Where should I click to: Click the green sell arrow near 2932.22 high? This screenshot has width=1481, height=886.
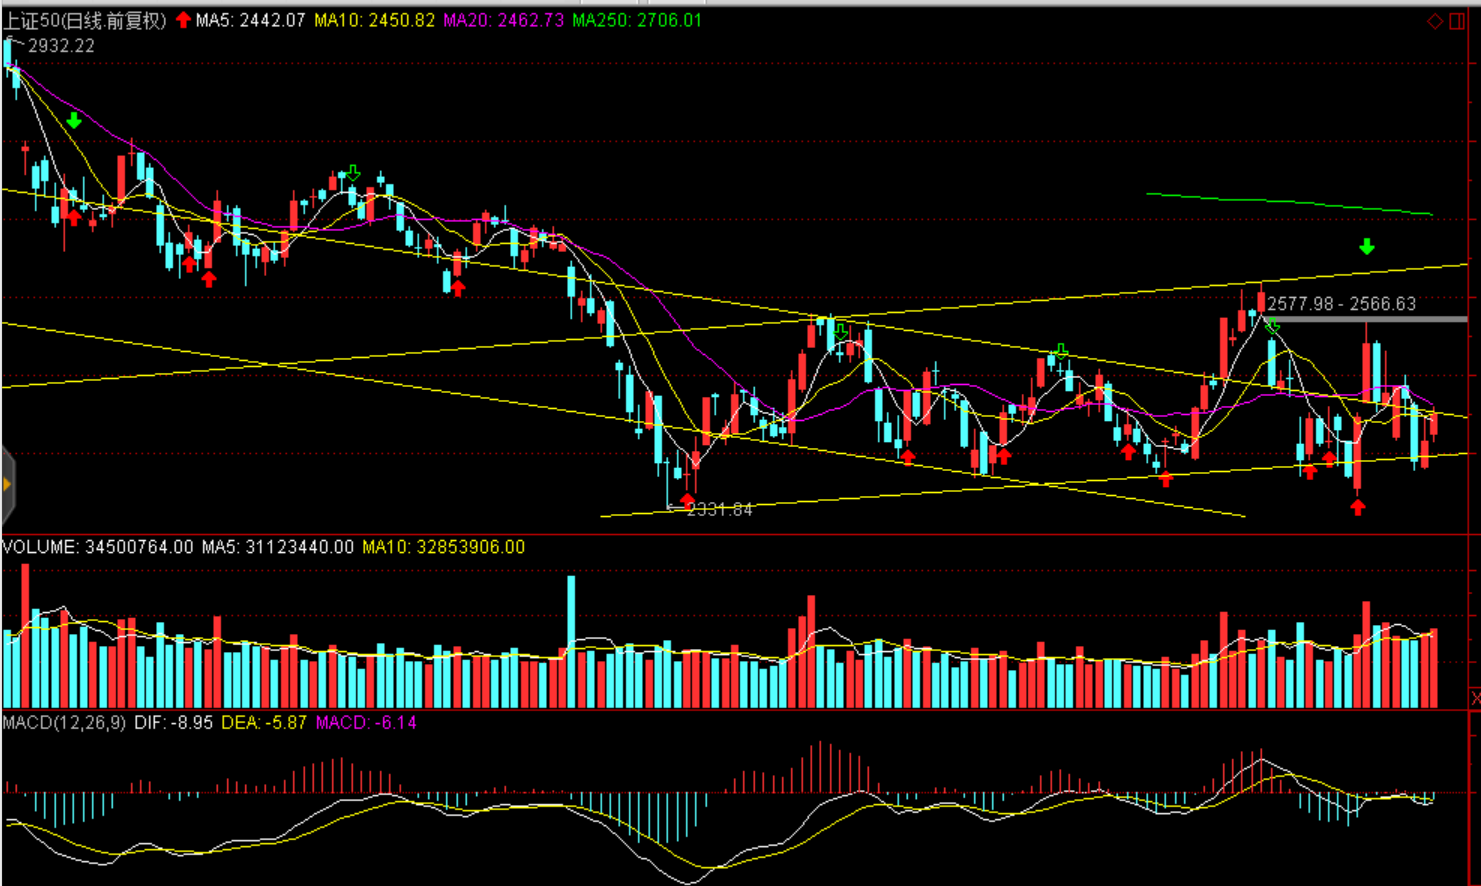pos(74,121)
